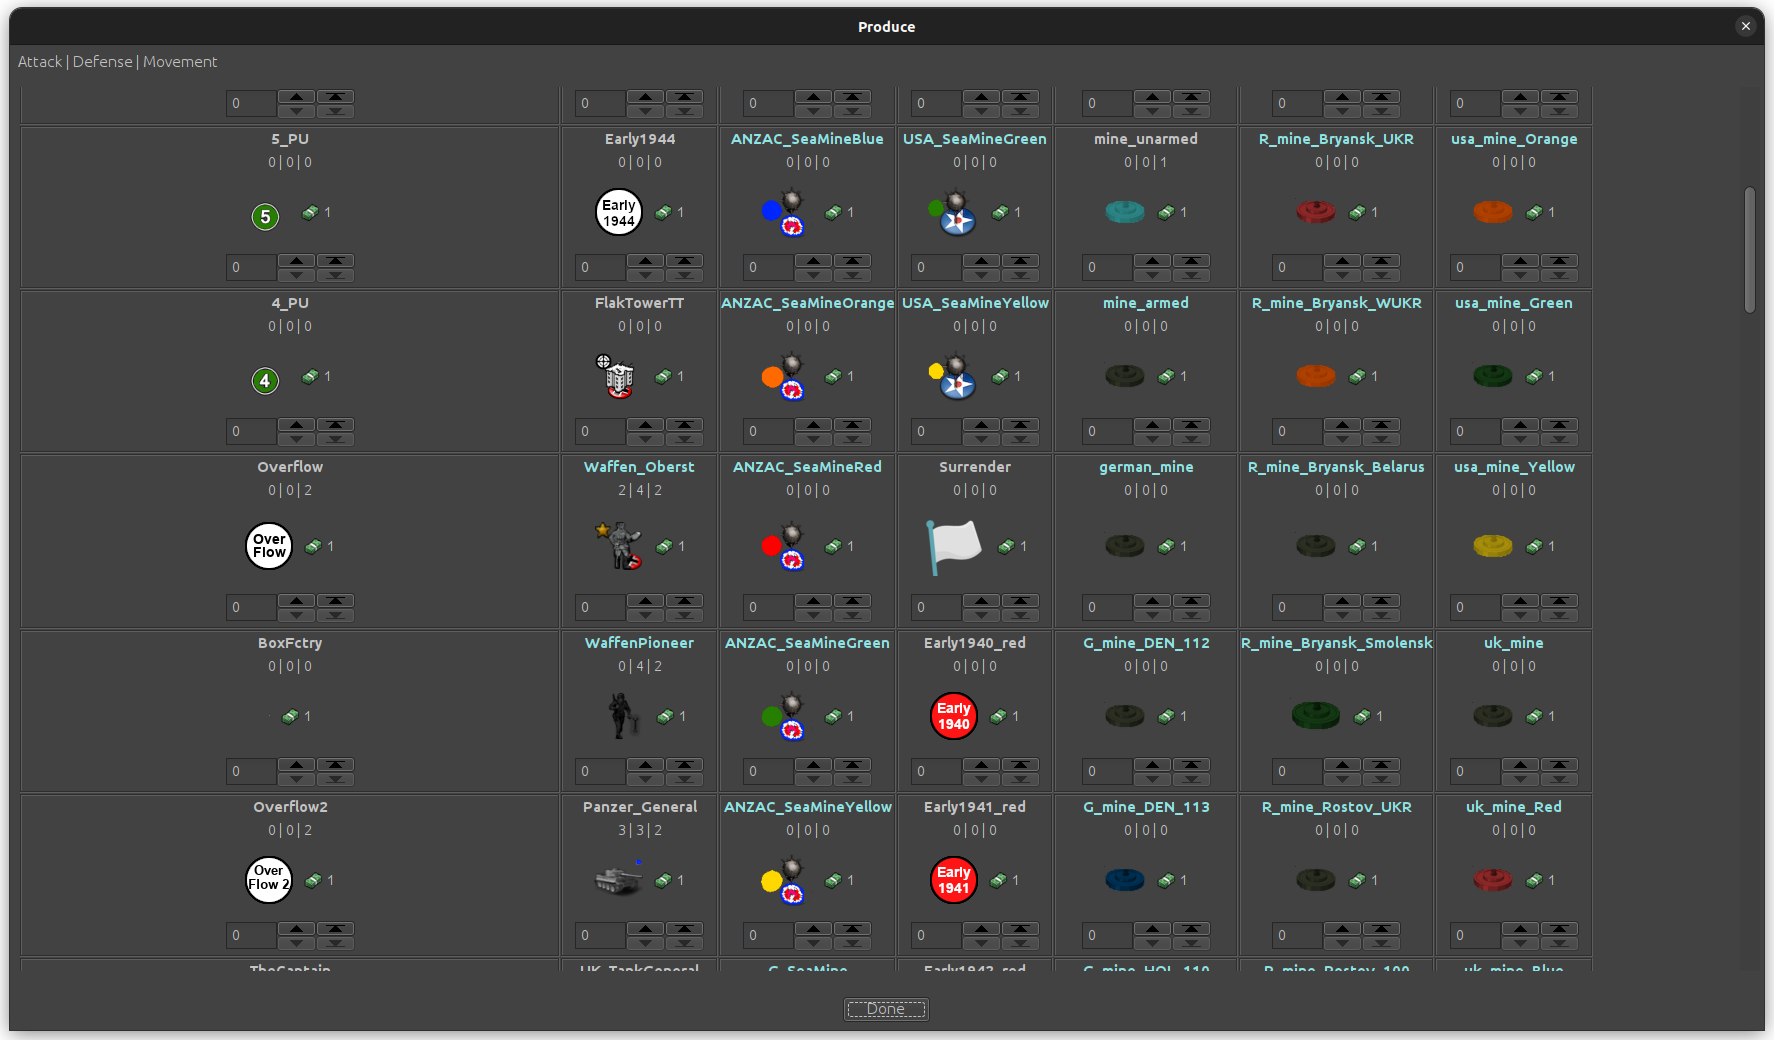Viewport: 1774px width, 1040px height.
Task: Click the 'BoxFctry' unit name
Action: click(x=290, y=643)
